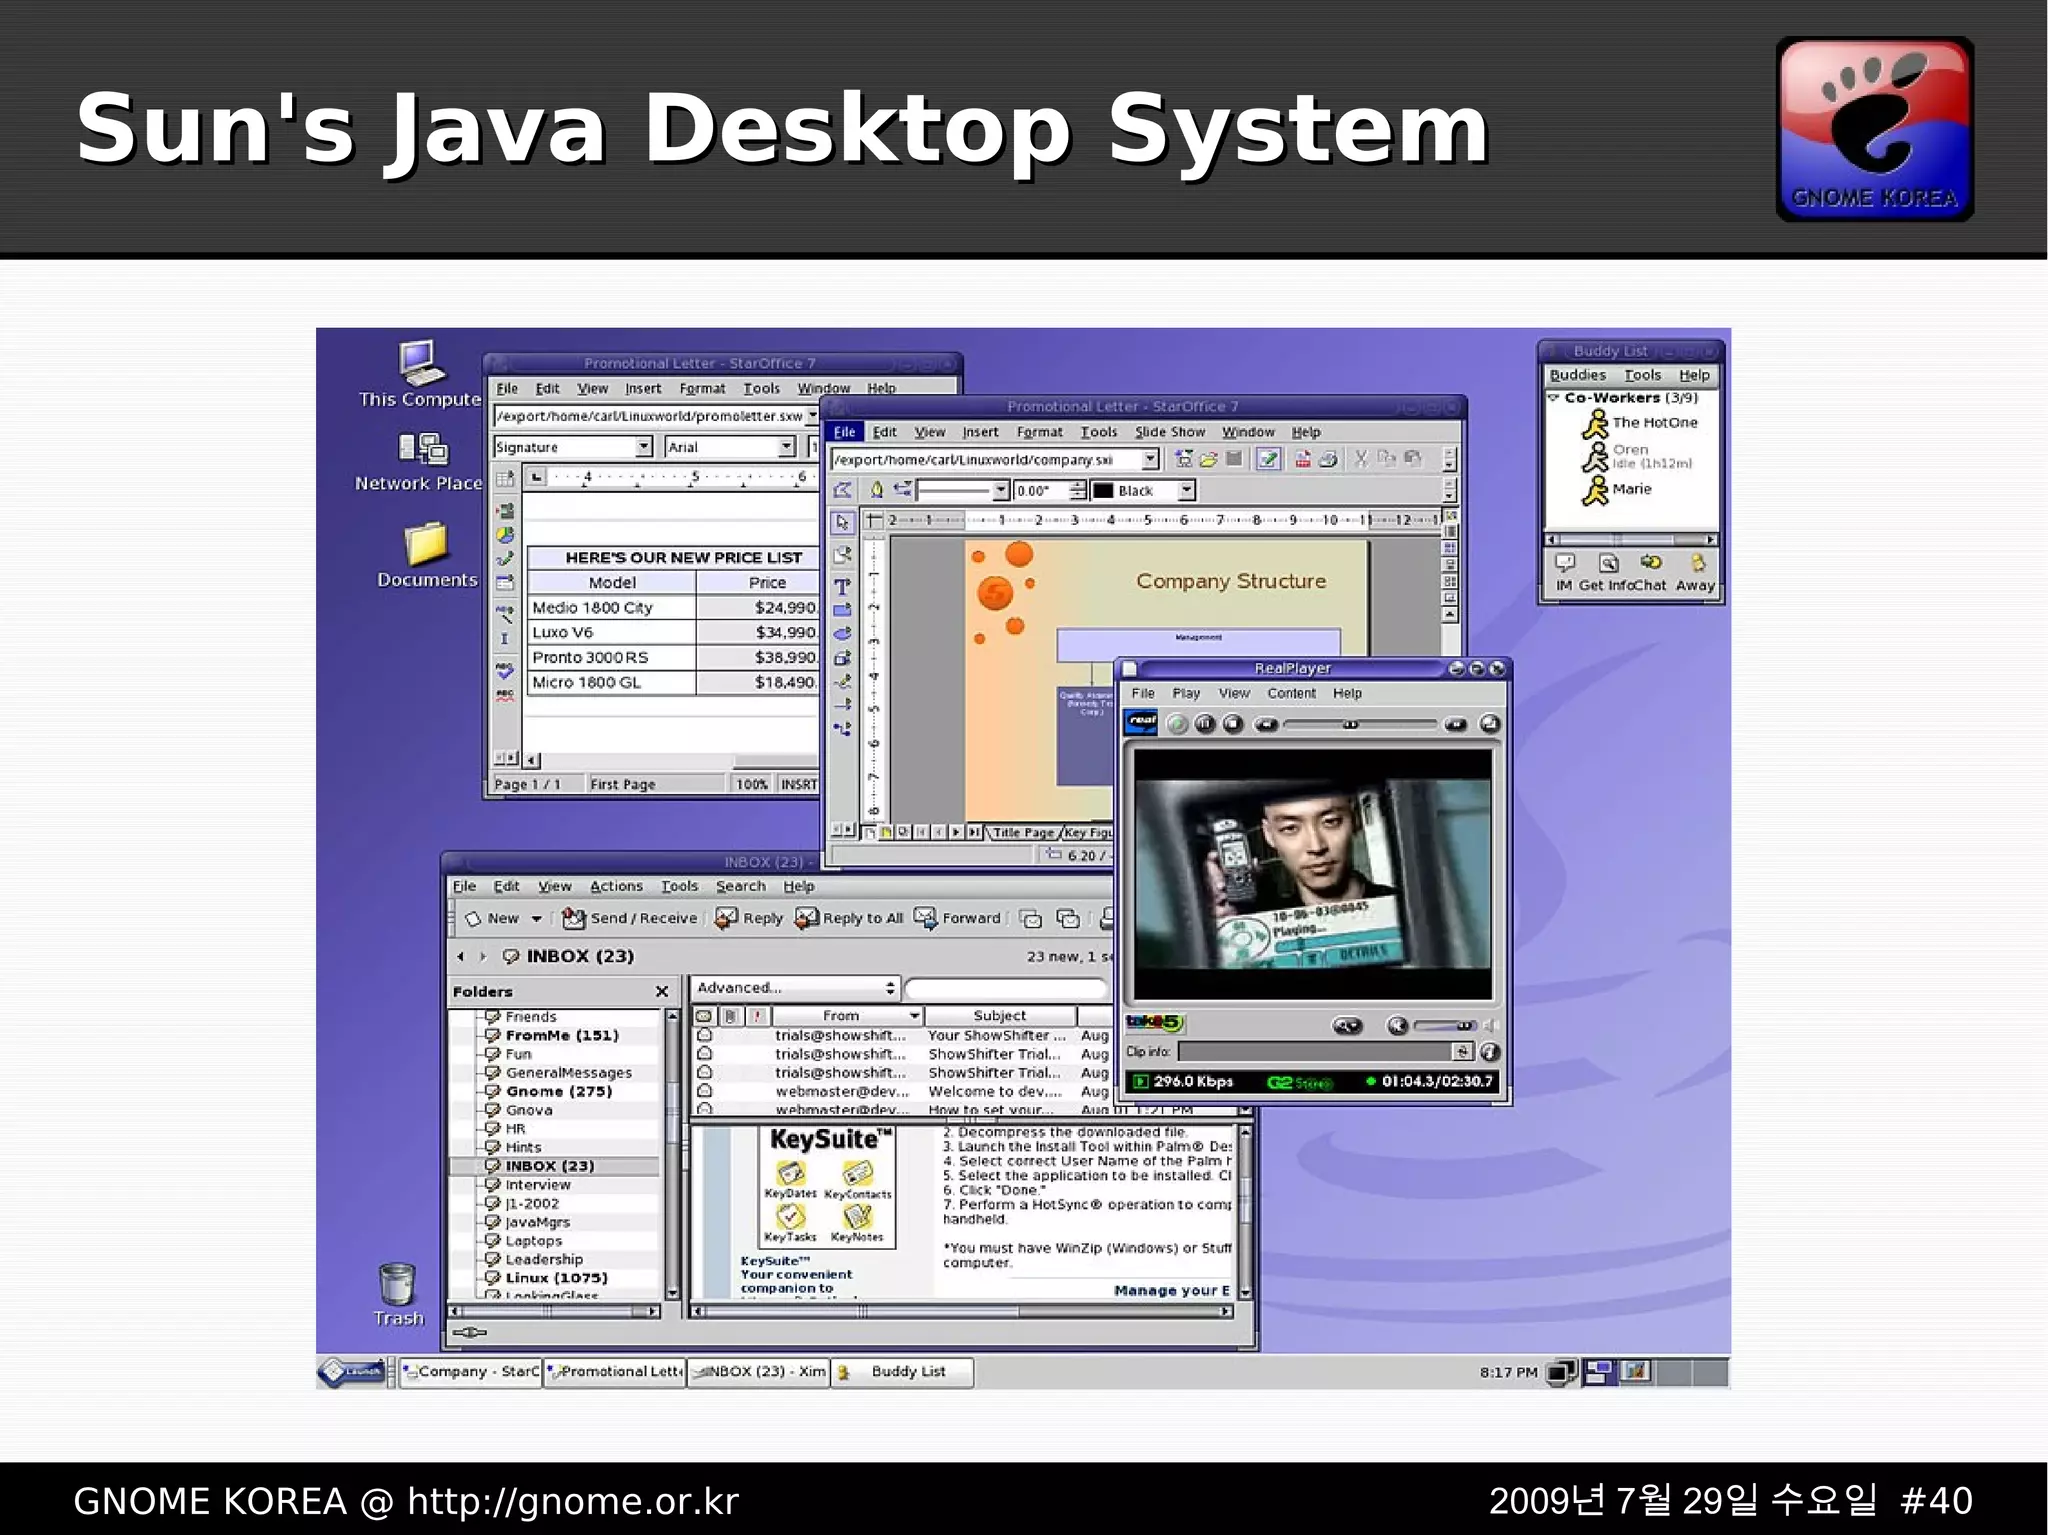
Task: Click Send / Receive in mail toolbar
Action: pyautogui.click(x=630, y=918)
